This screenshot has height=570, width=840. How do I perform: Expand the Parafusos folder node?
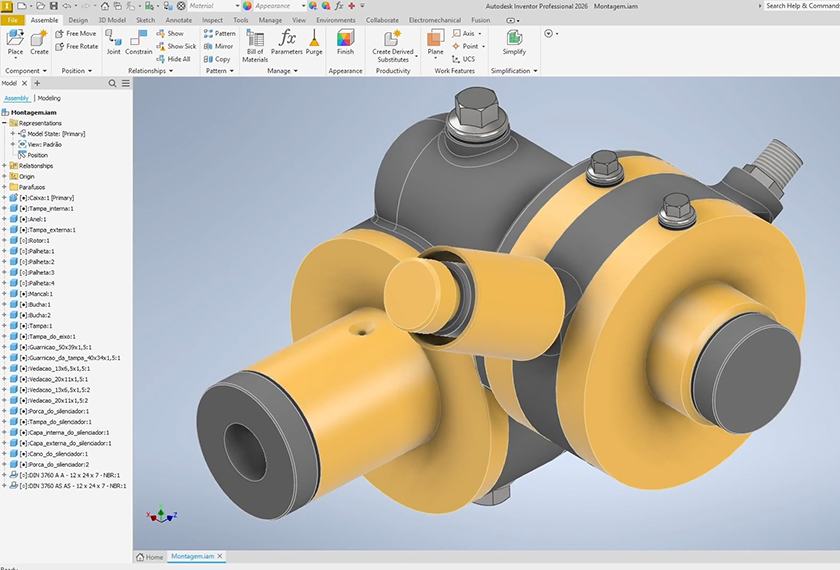[5, 187]
